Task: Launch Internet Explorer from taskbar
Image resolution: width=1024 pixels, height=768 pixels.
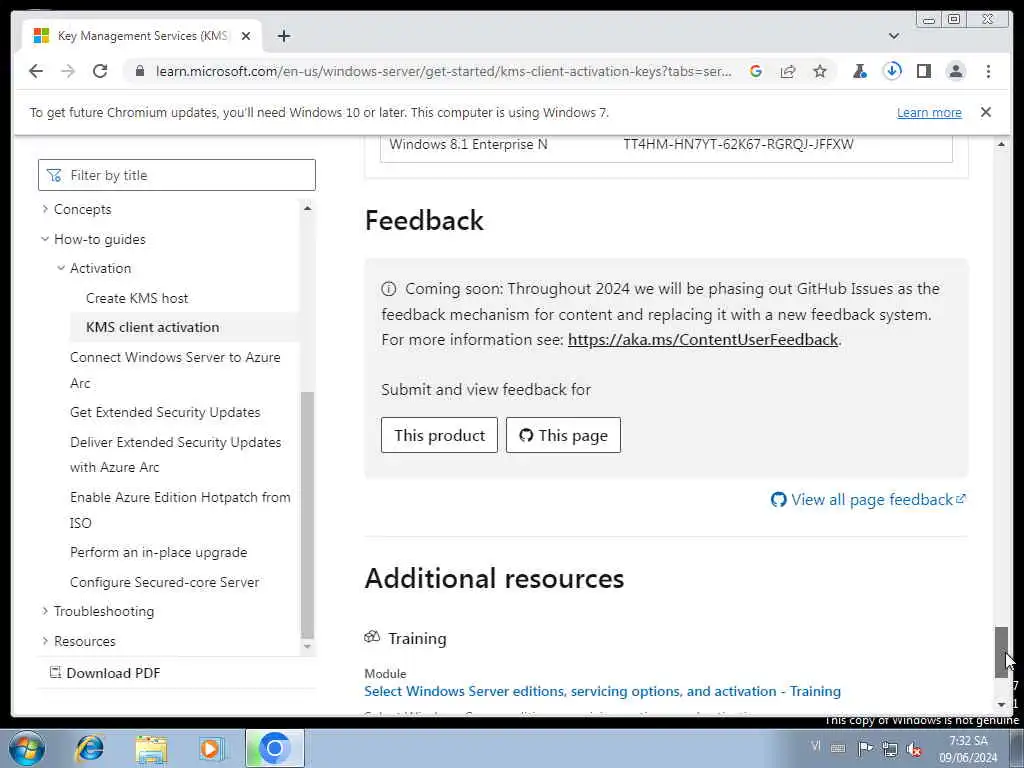Action: [89, 748]
